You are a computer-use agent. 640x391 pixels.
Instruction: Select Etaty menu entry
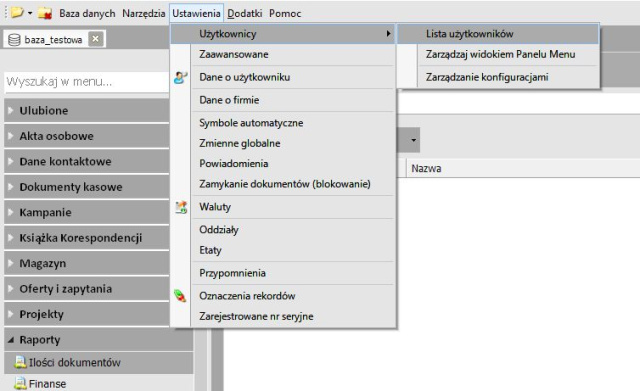pos(283,250)
